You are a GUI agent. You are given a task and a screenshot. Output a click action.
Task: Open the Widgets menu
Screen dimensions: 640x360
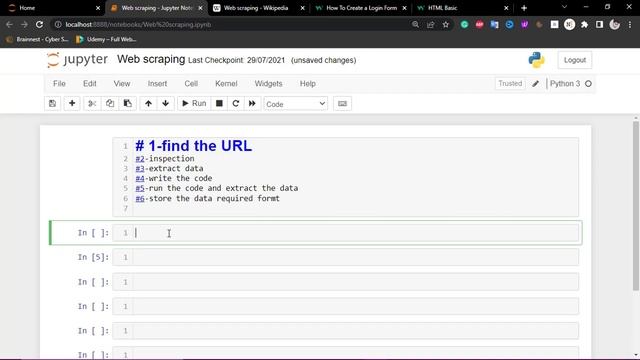[268, 84]
